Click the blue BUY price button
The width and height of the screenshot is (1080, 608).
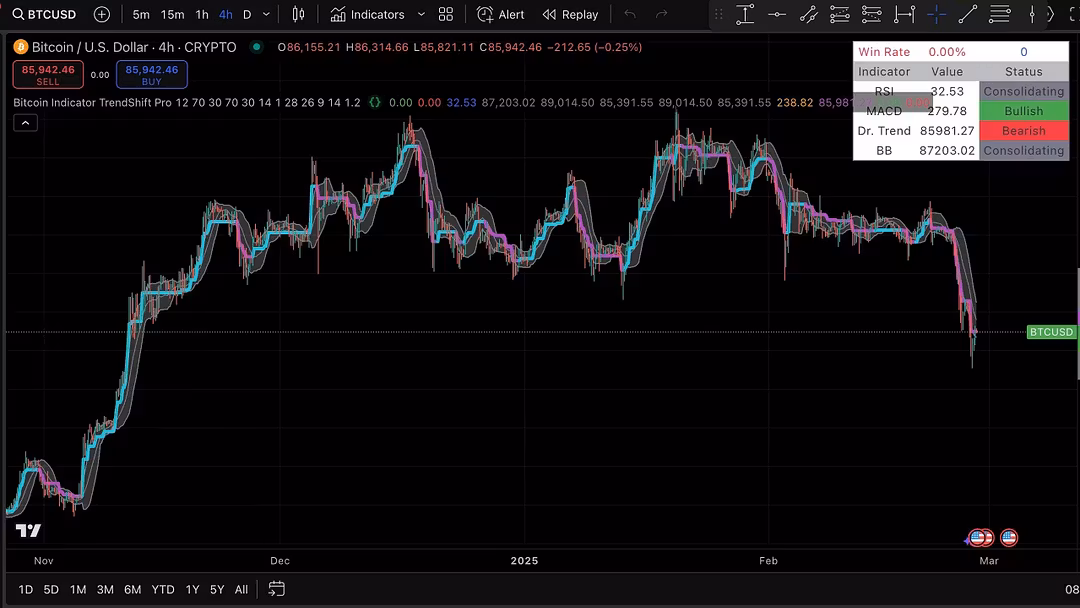click(152, 75)
